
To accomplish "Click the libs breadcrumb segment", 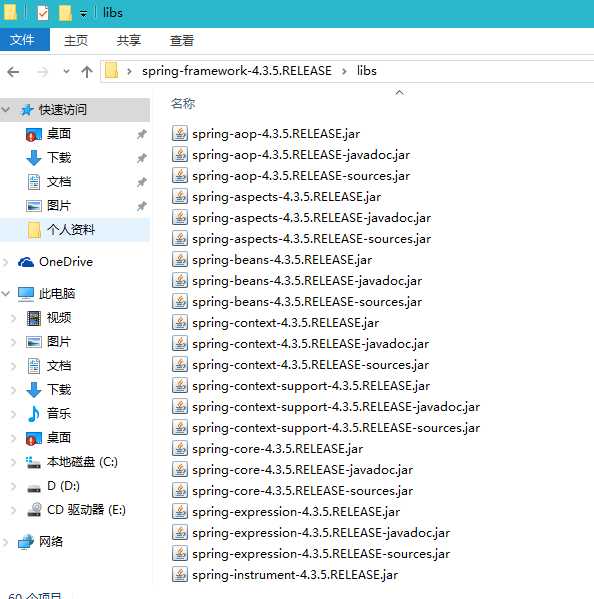I will (367, 71).
